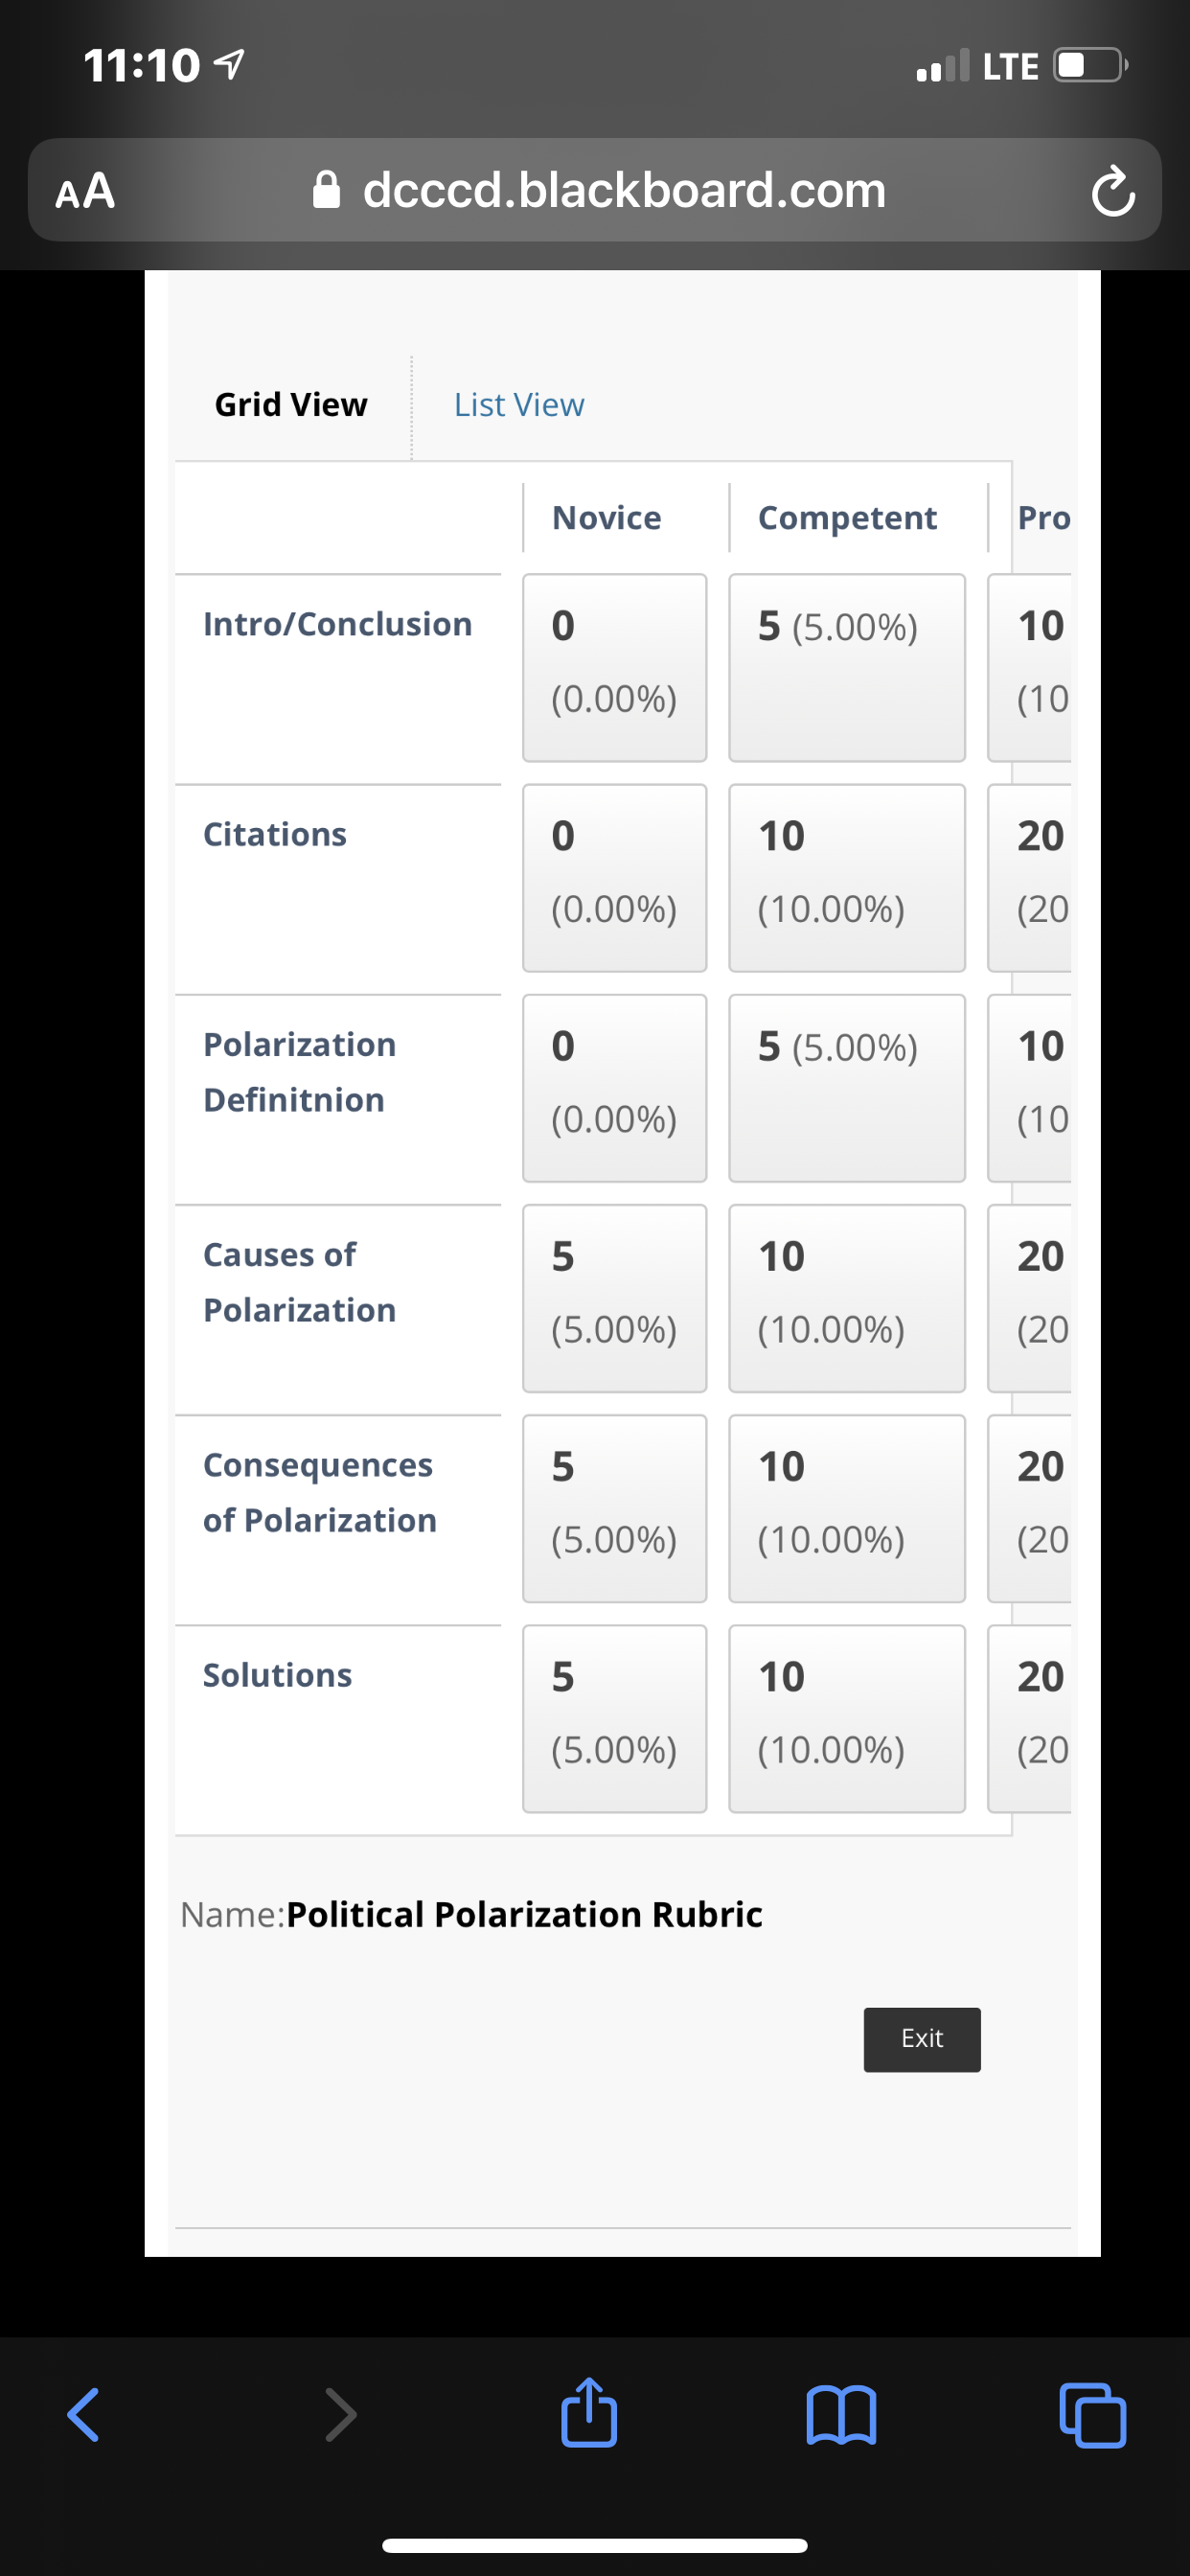The width and height of the screenshot is (1190, 2576).
Task: Select the Grid View tab
Action: click(291, 405)
